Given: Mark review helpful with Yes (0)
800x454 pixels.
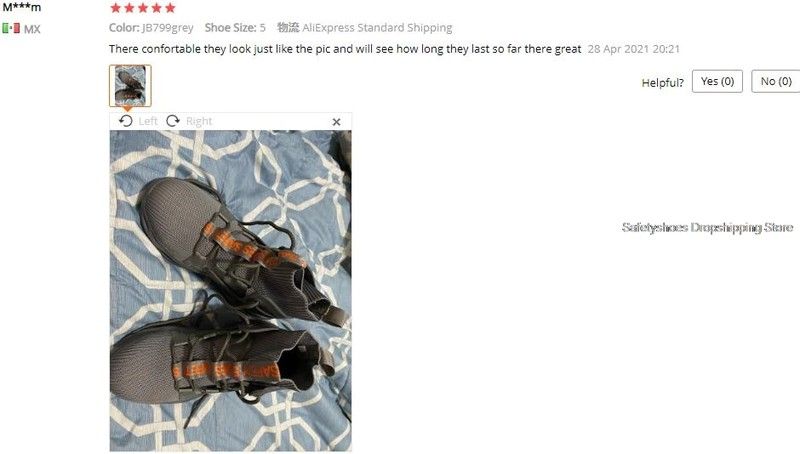Looking at the screenshot, I should (x=717, y=82).
